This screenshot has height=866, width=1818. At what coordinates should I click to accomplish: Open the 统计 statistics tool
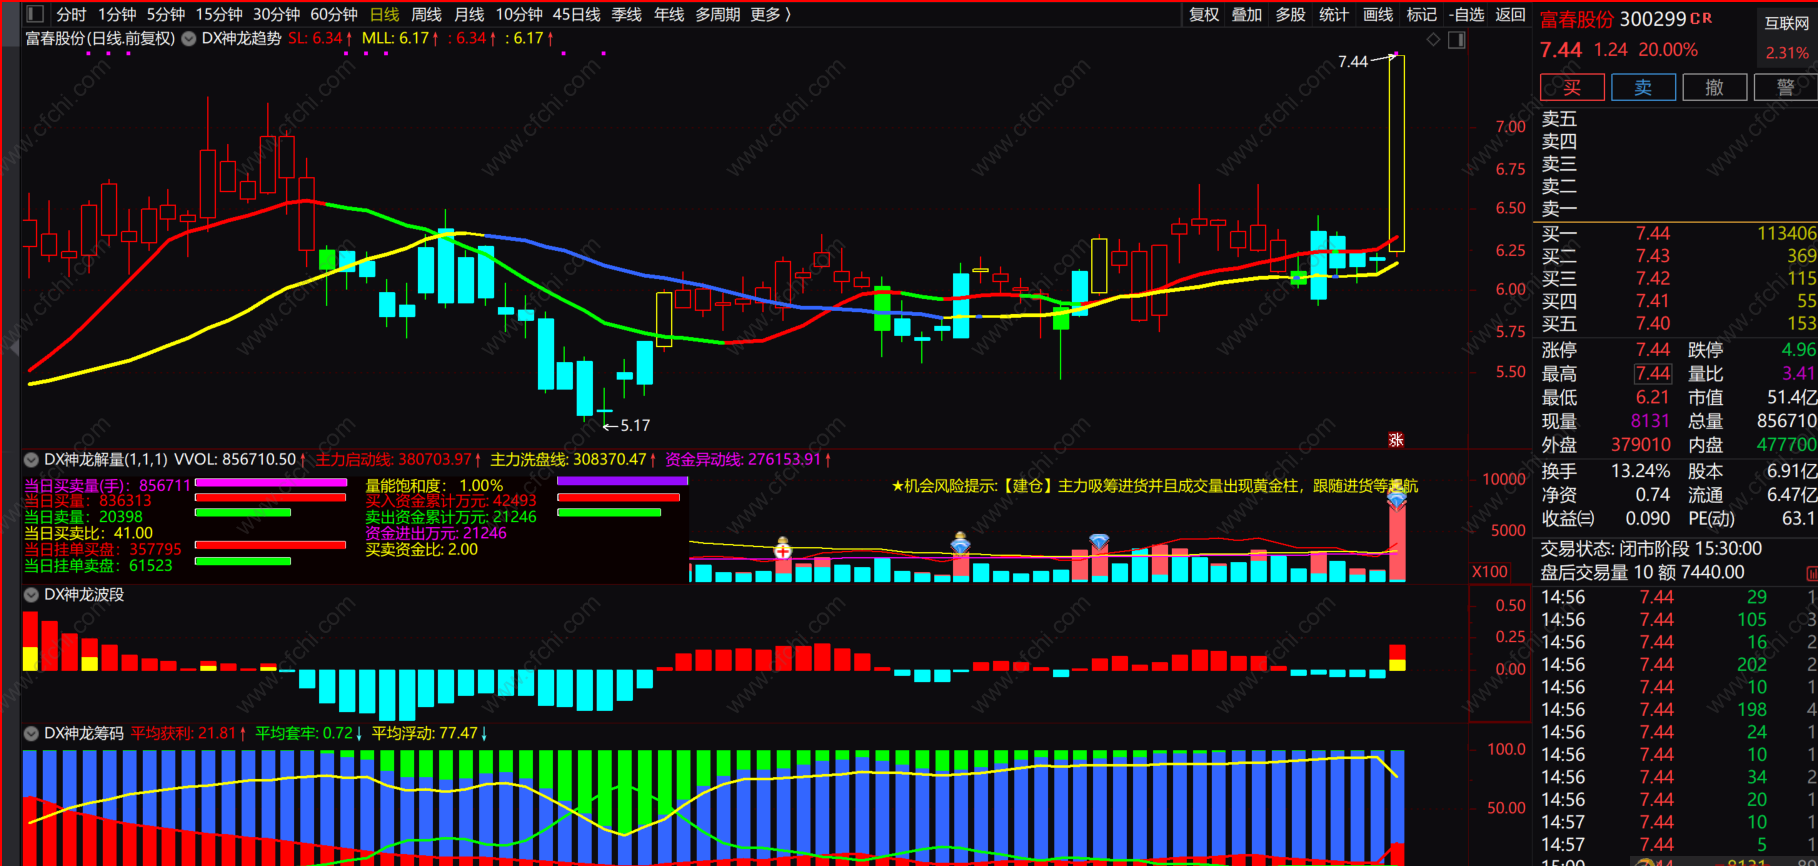point(1334,14)
